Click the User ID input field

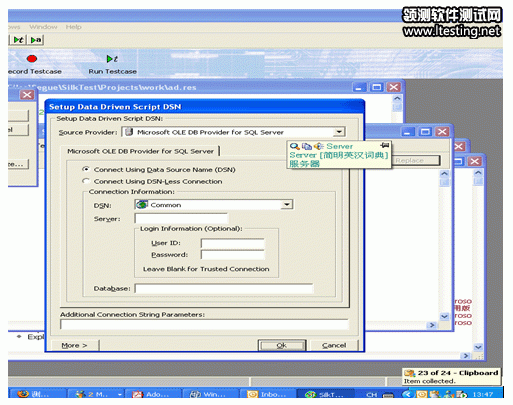tap(233, 243)
